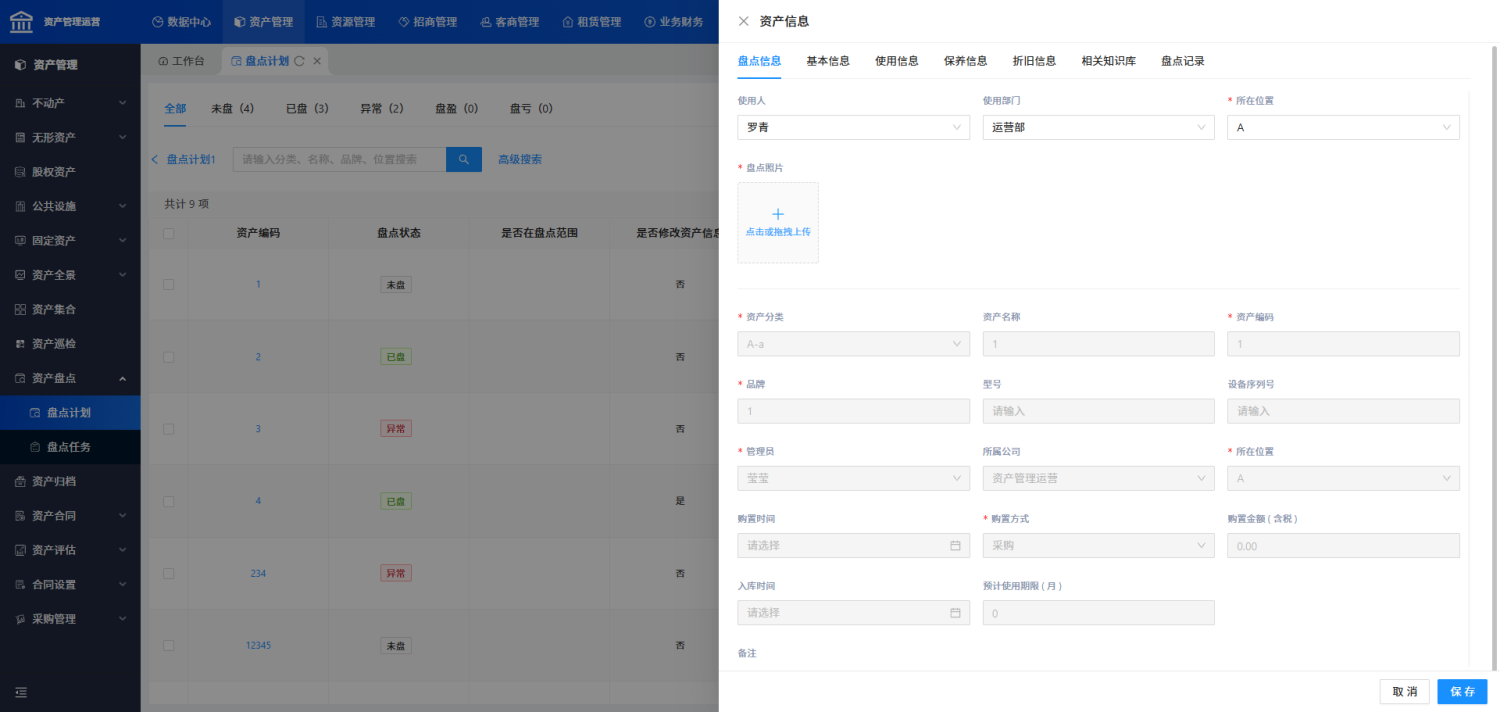
Task: Filter by 异常 (2) tab
Action: [x=382, y=108]
